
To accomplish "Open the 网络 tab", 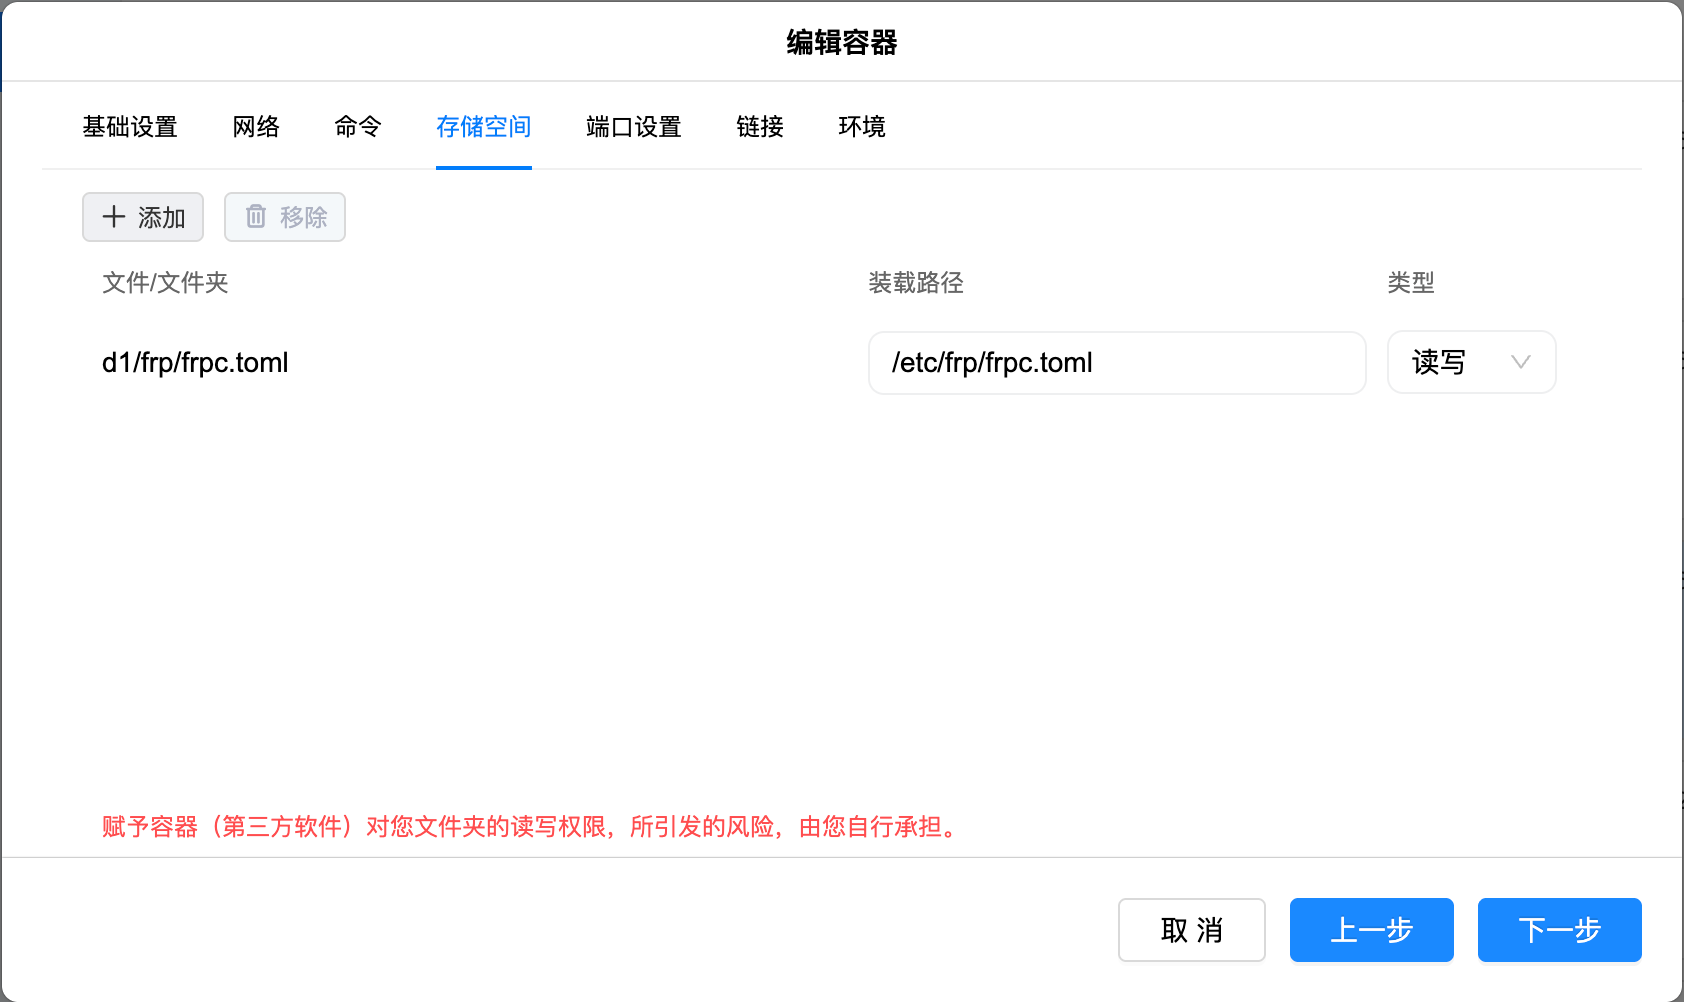I will click(x=256, y=127).
